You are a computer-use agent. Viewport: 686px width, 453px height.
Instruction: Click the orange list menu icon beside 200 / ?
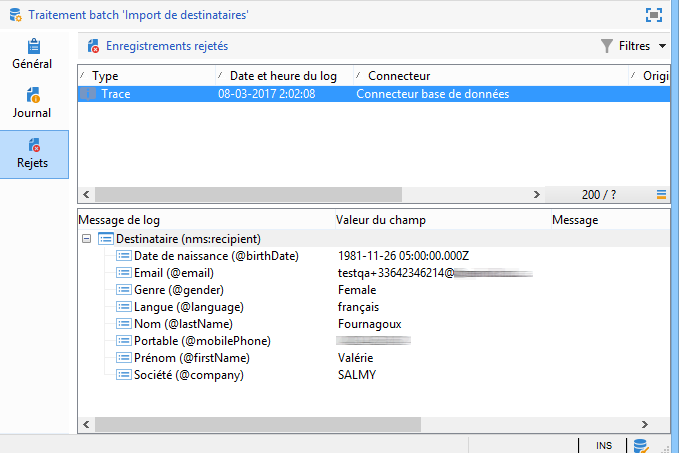pos(661,194)
